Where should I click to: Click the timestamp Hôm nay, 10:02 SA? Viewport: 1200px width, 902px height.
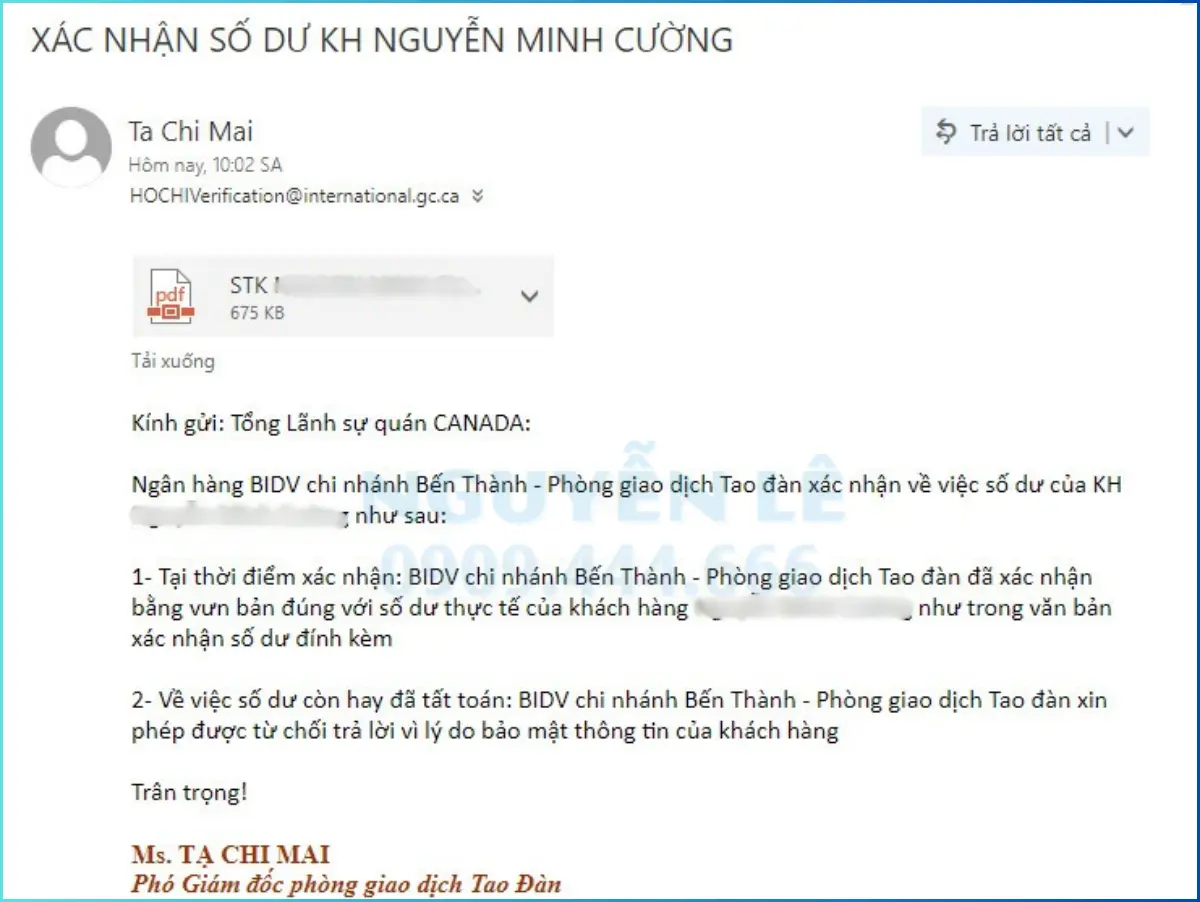(205, 165)
